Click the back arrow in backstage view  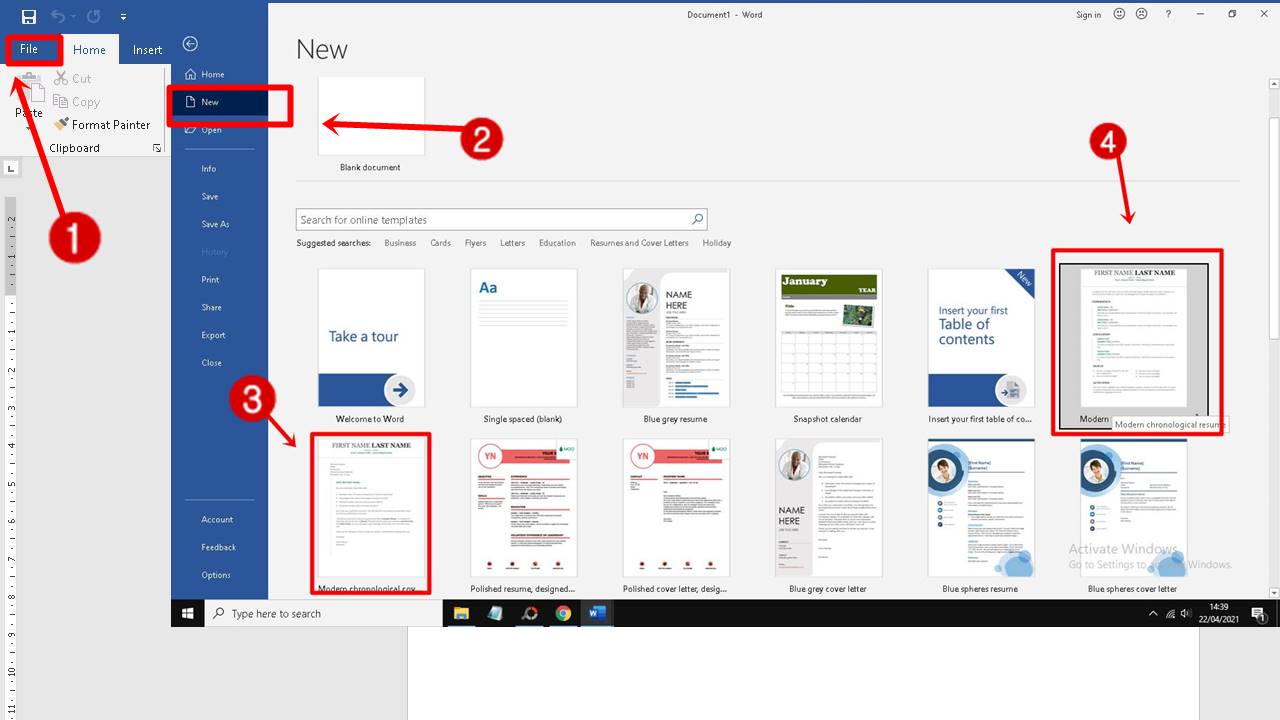(190, 44)
